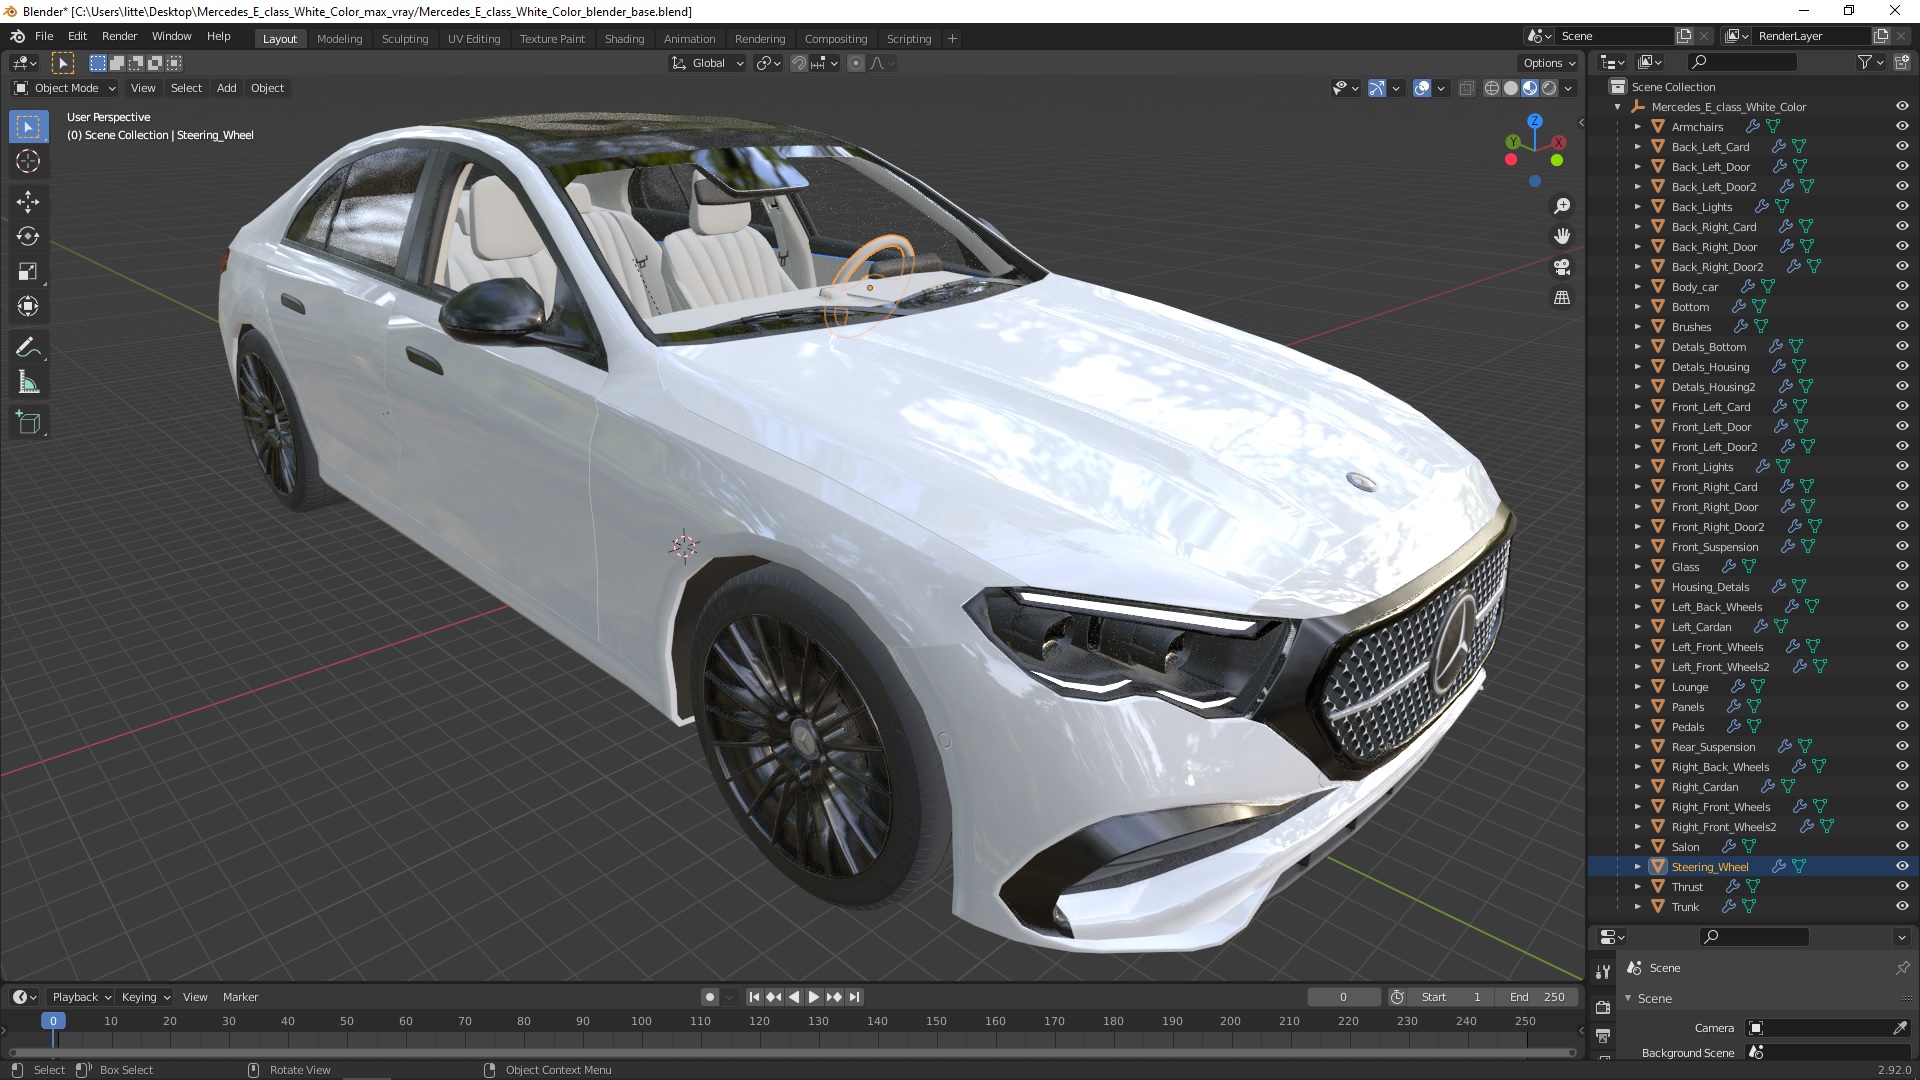This screenshot has height=1080, width=1920.
Task: Select the Cursor tool in toolbar
Action: point(28,162)
